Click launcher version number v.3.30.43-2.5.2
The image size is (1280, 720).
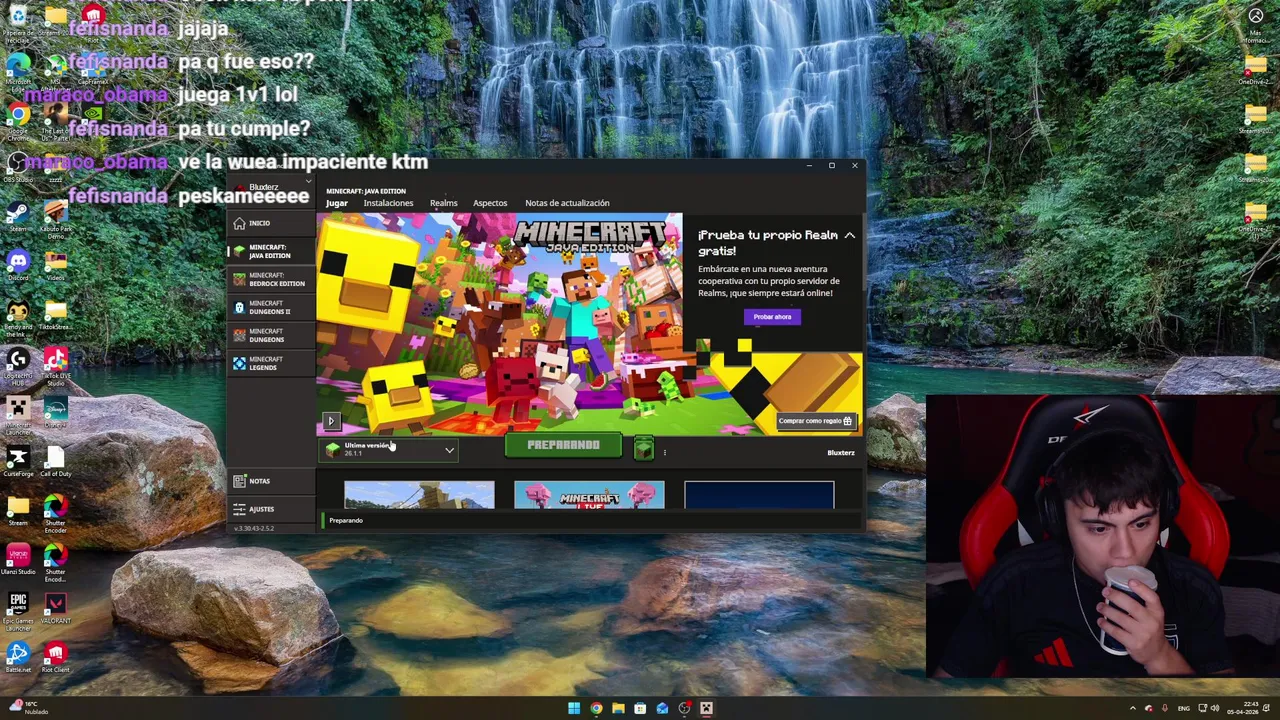pyautogui.click(x=254, y=528)
